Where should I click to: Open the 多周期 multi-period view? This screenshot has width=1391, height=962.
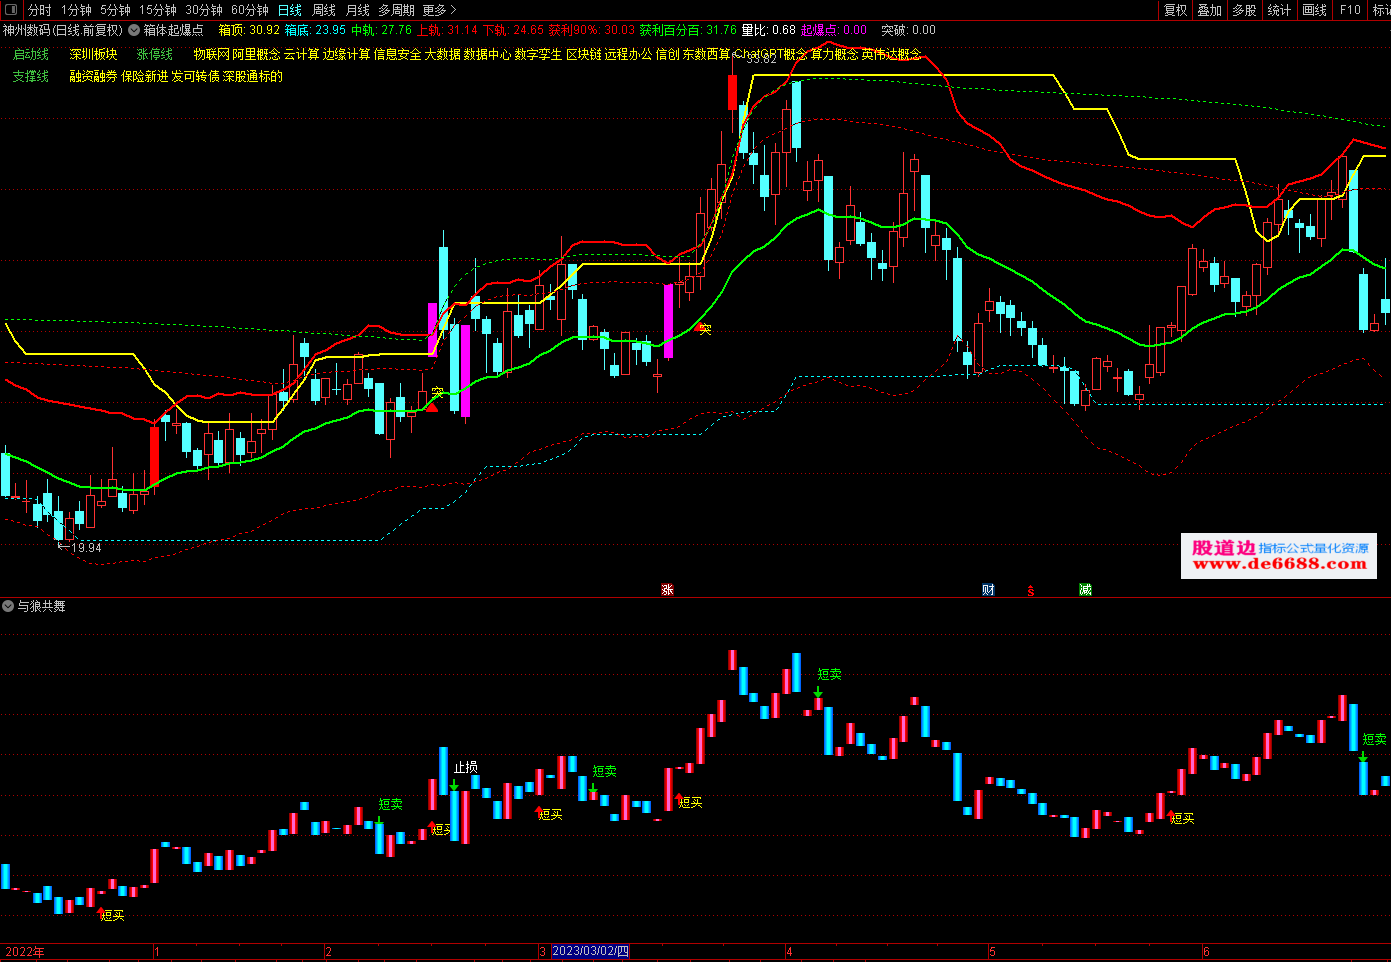tap(396, 10)
